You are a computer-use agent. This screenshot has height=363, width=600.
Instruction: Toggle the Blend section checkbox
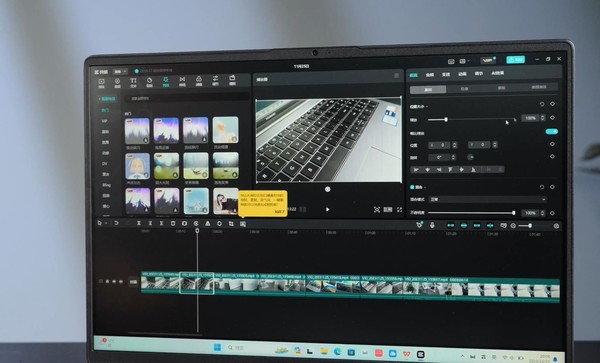(412, 187)
